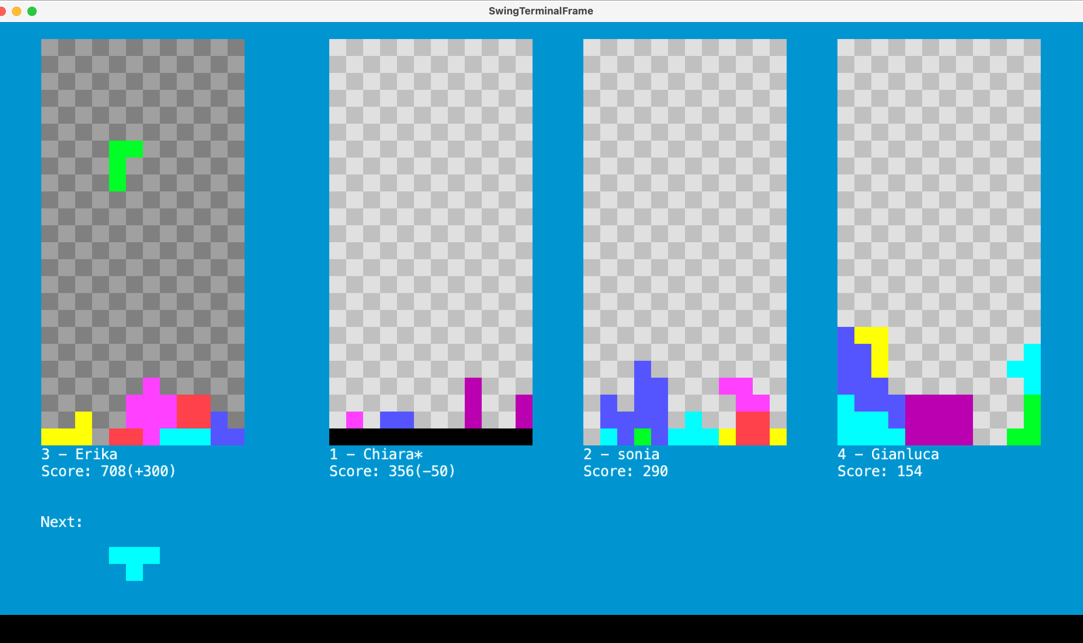
Task: Click sonia's "Score: 290" text
Action: point(626,471)
